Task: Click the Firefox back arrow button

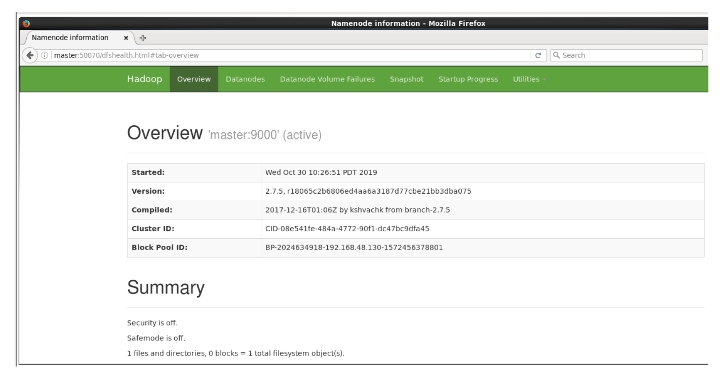Action: tap(30, 55)
